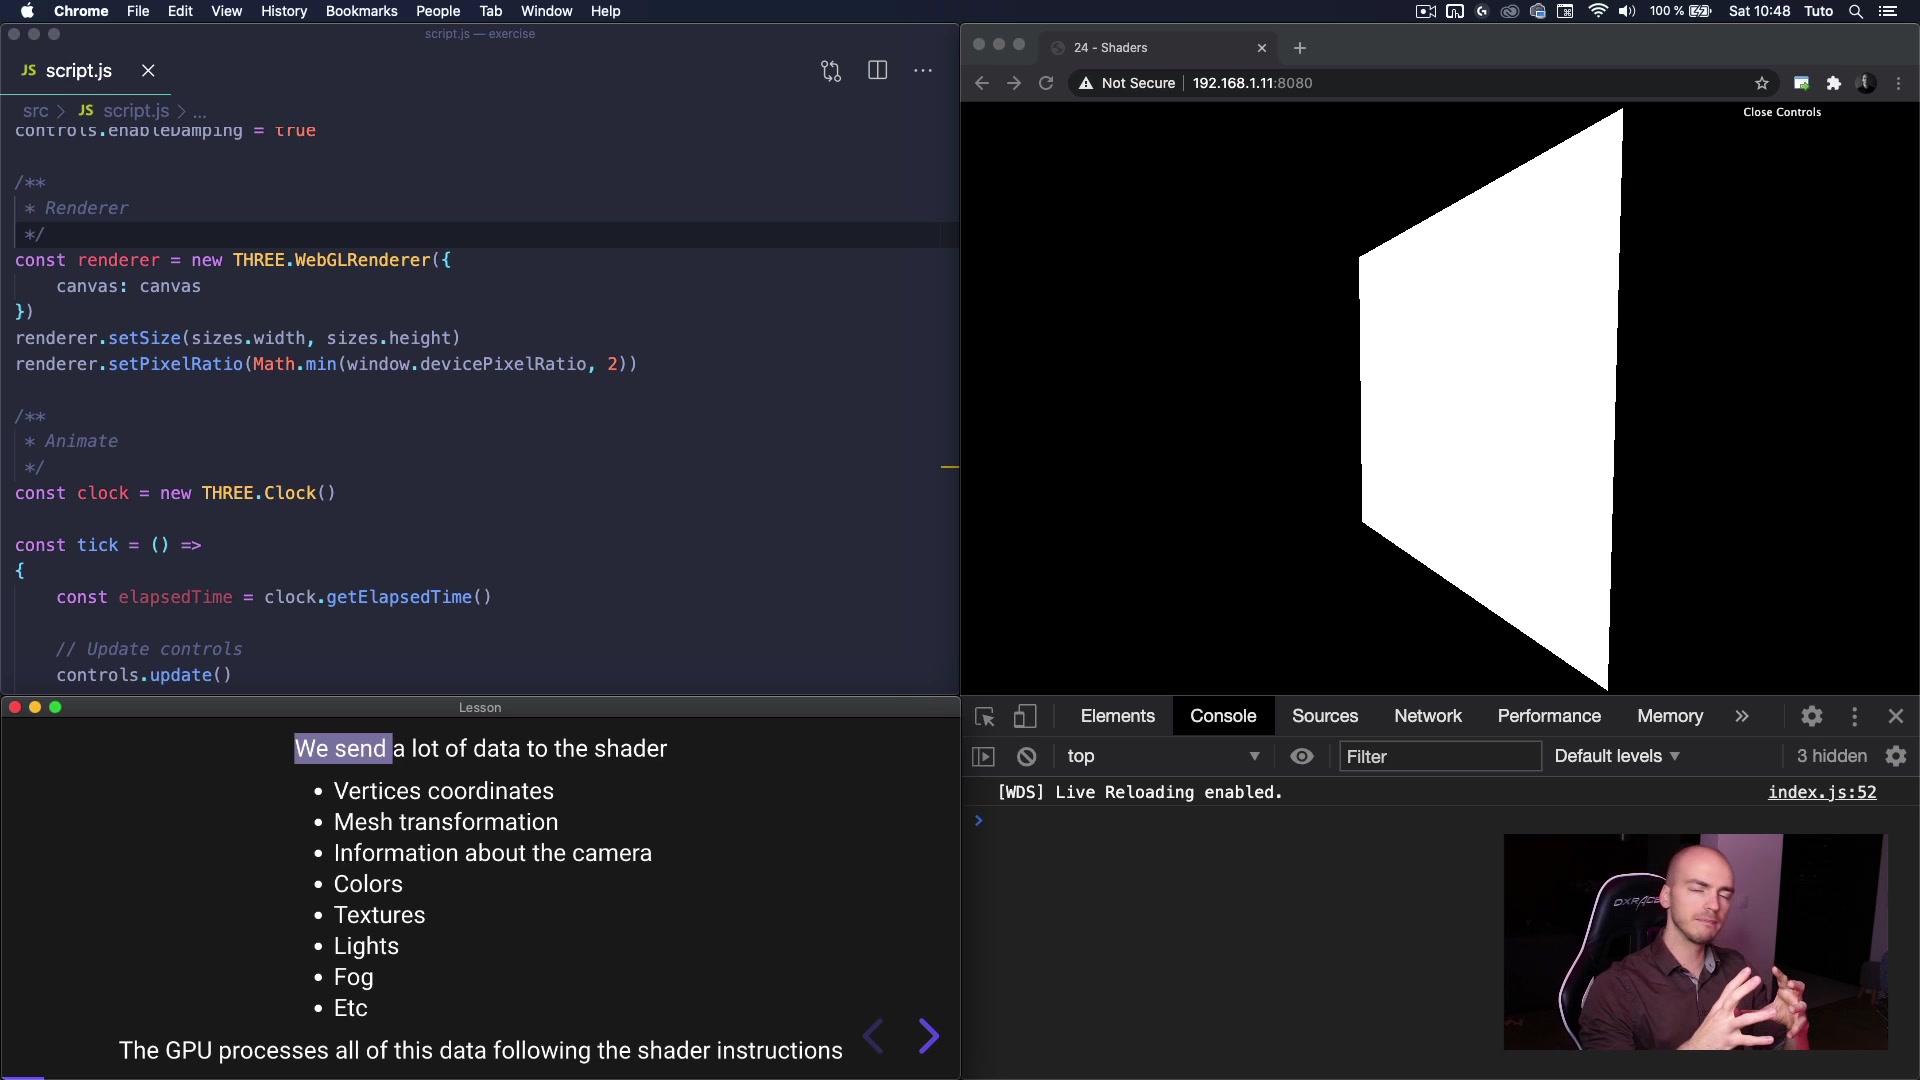Click the eye live expression icon
Viewport: 1920px width, 1080px height.
coord(1301,757)
